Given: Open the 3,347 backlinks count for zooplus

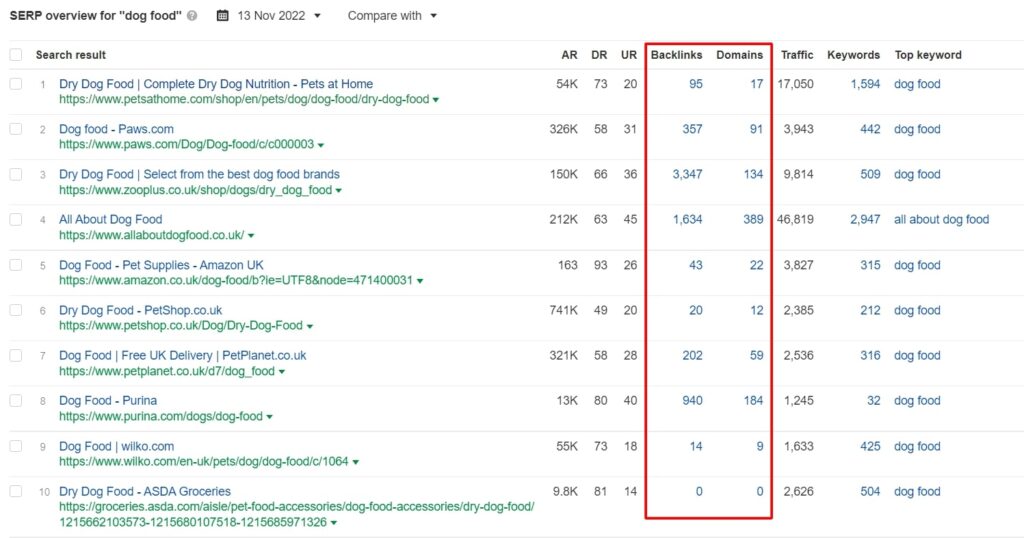Looking at the screenshot, I should 688,174.
